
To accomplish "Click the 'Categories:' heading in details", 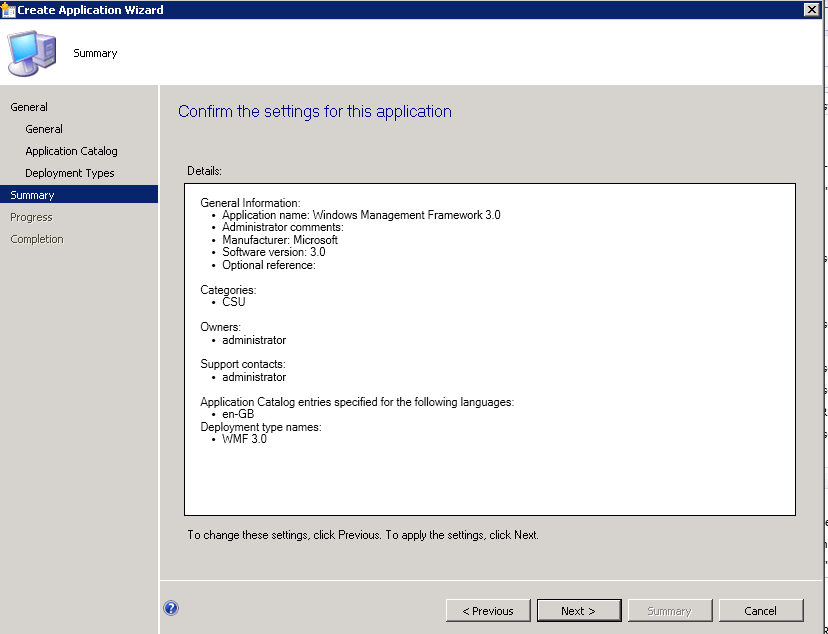I will click(228, 290).
